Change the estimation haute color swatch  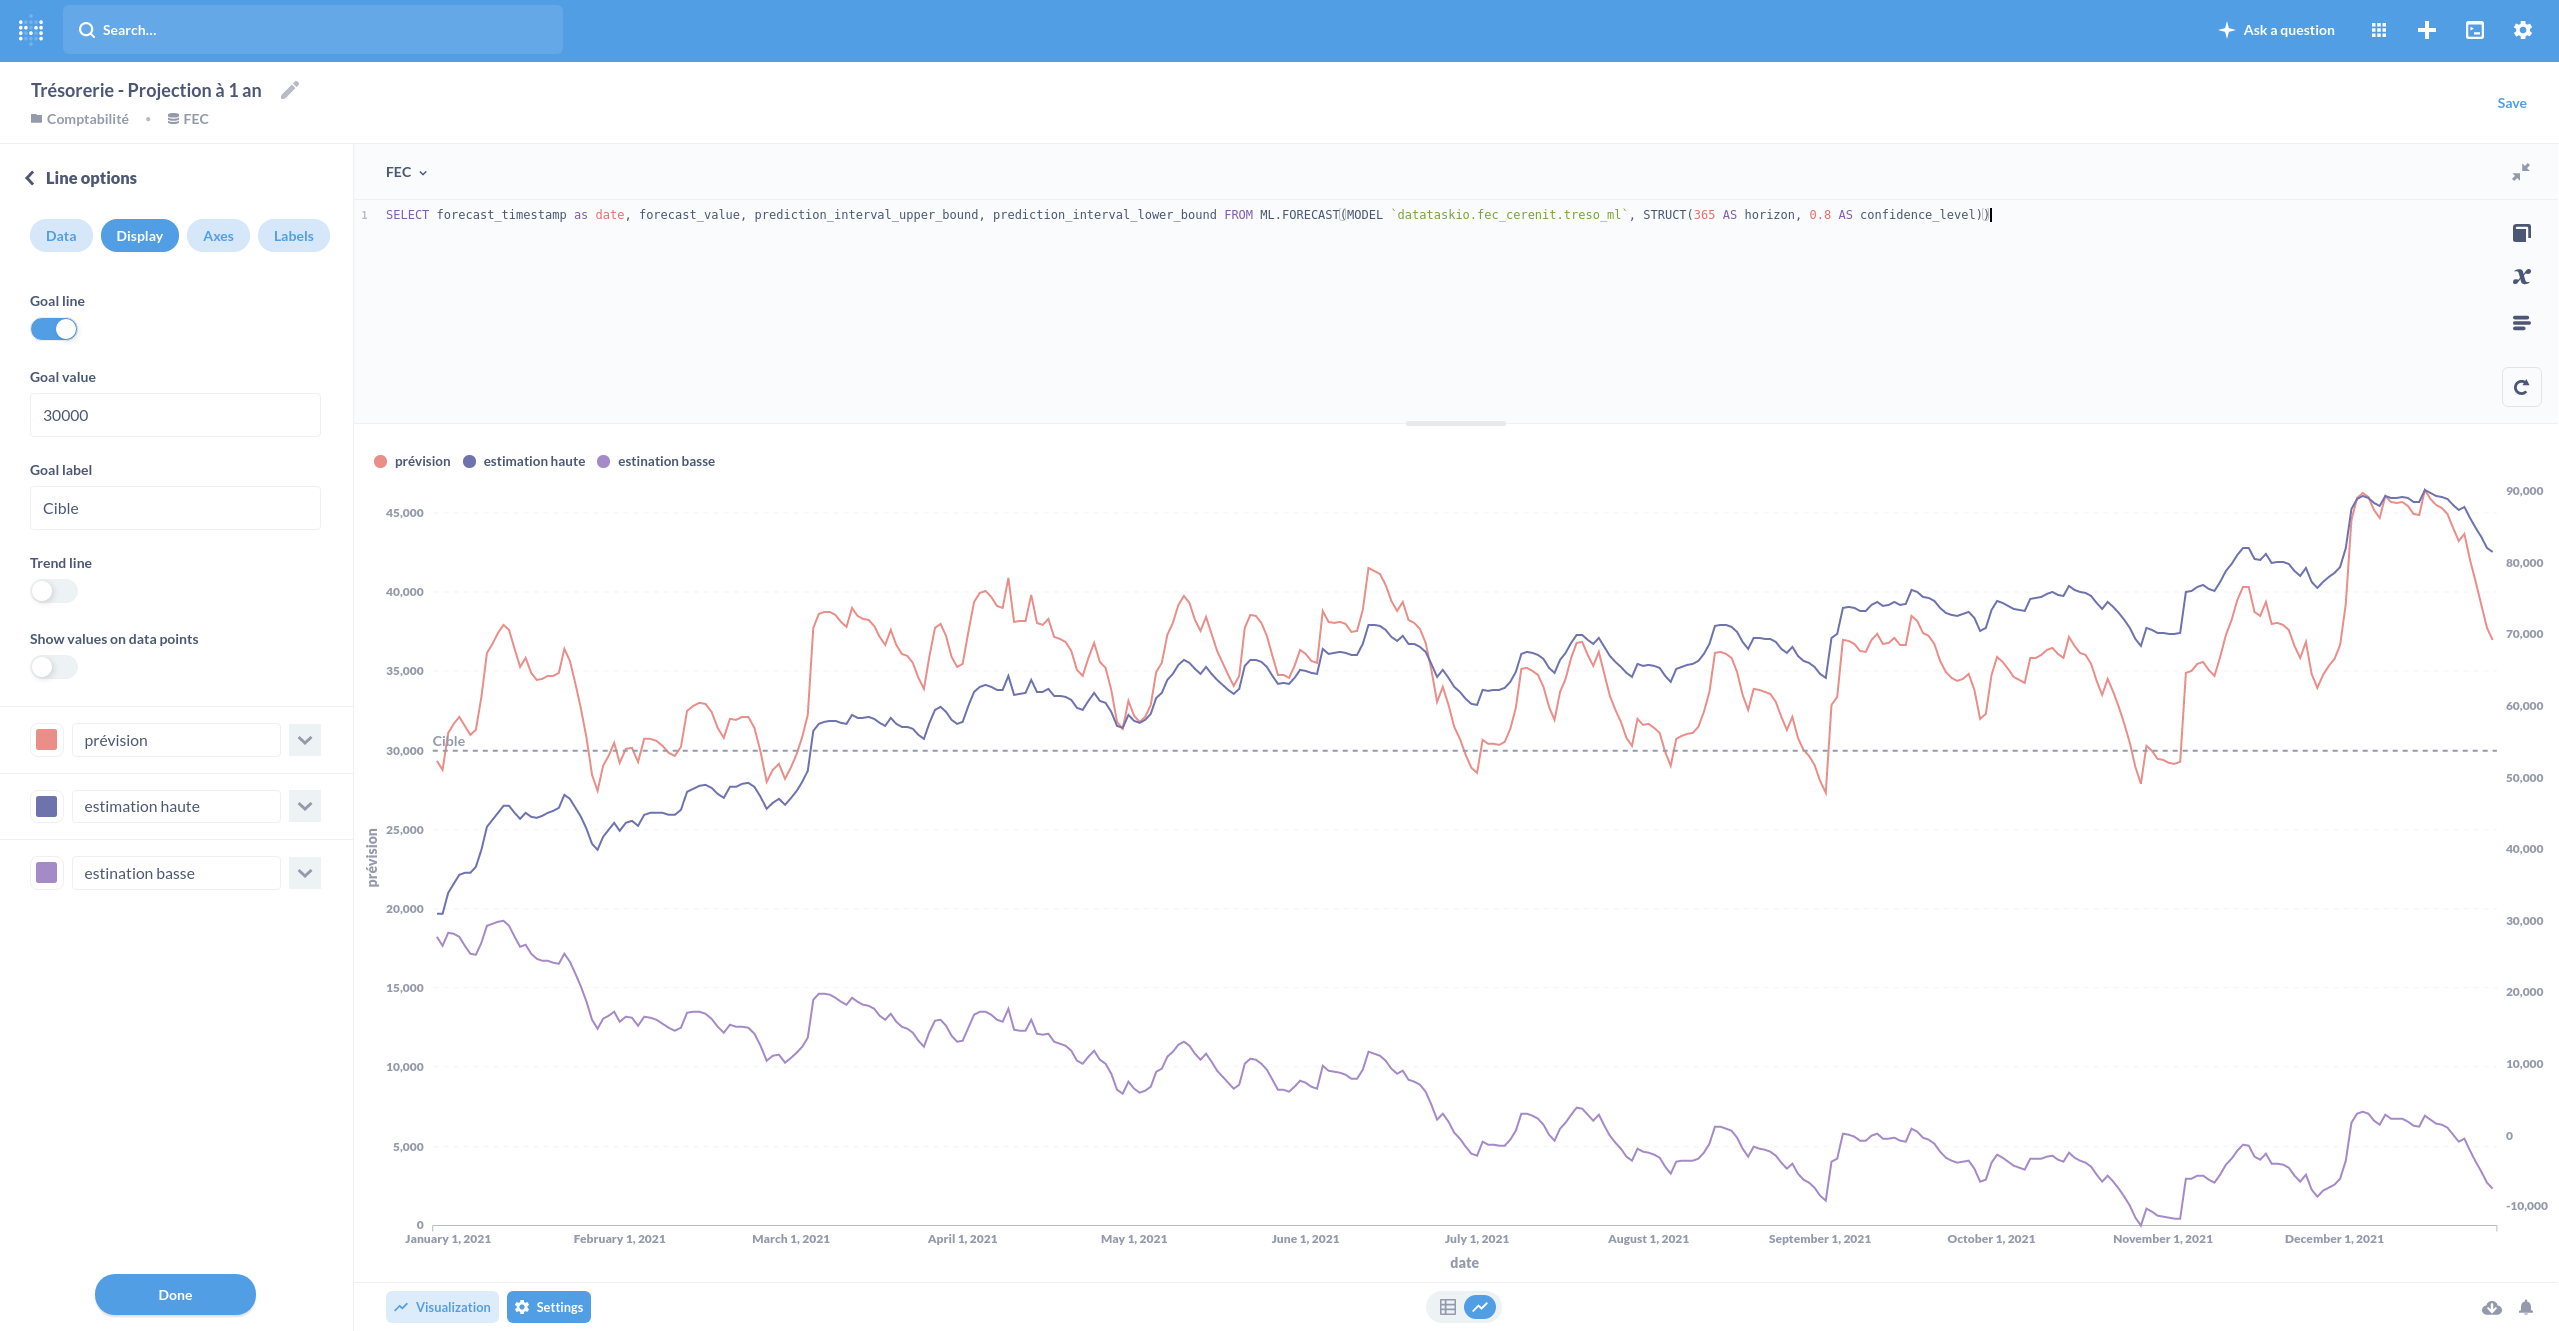pos(46,806)
